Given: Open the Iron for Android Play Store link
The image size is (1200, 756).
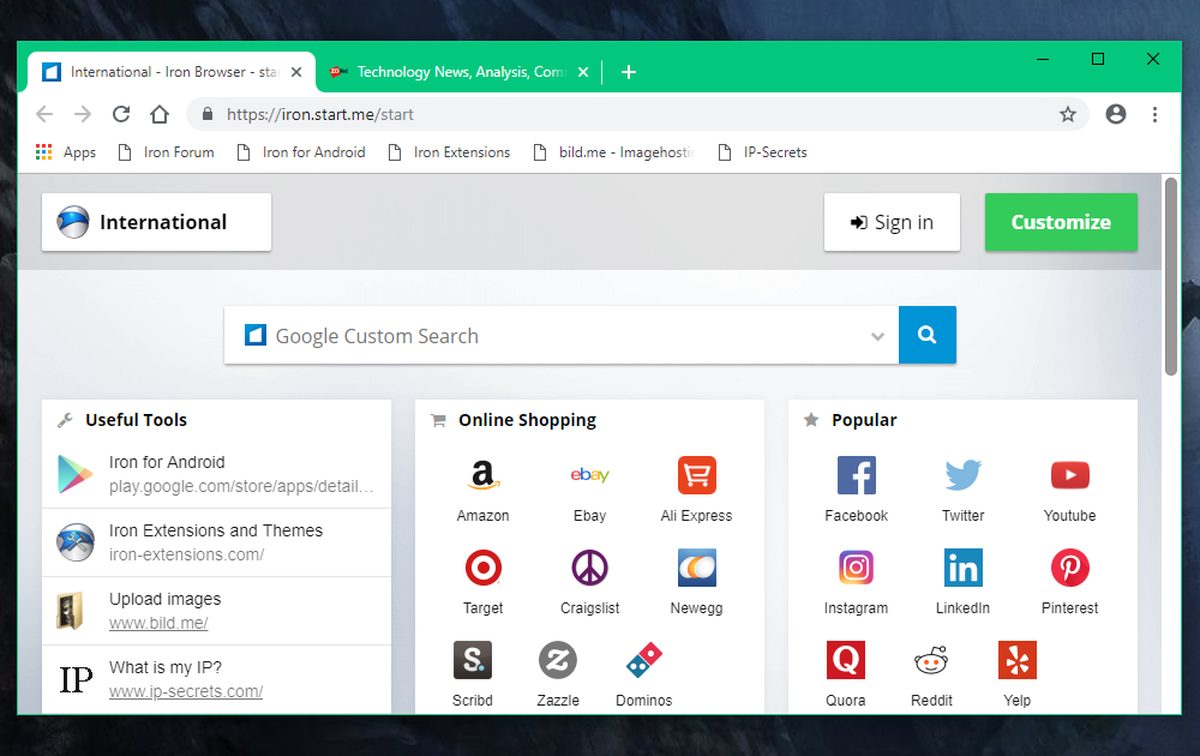Looking at the screenshot, I should pos(216,474).
